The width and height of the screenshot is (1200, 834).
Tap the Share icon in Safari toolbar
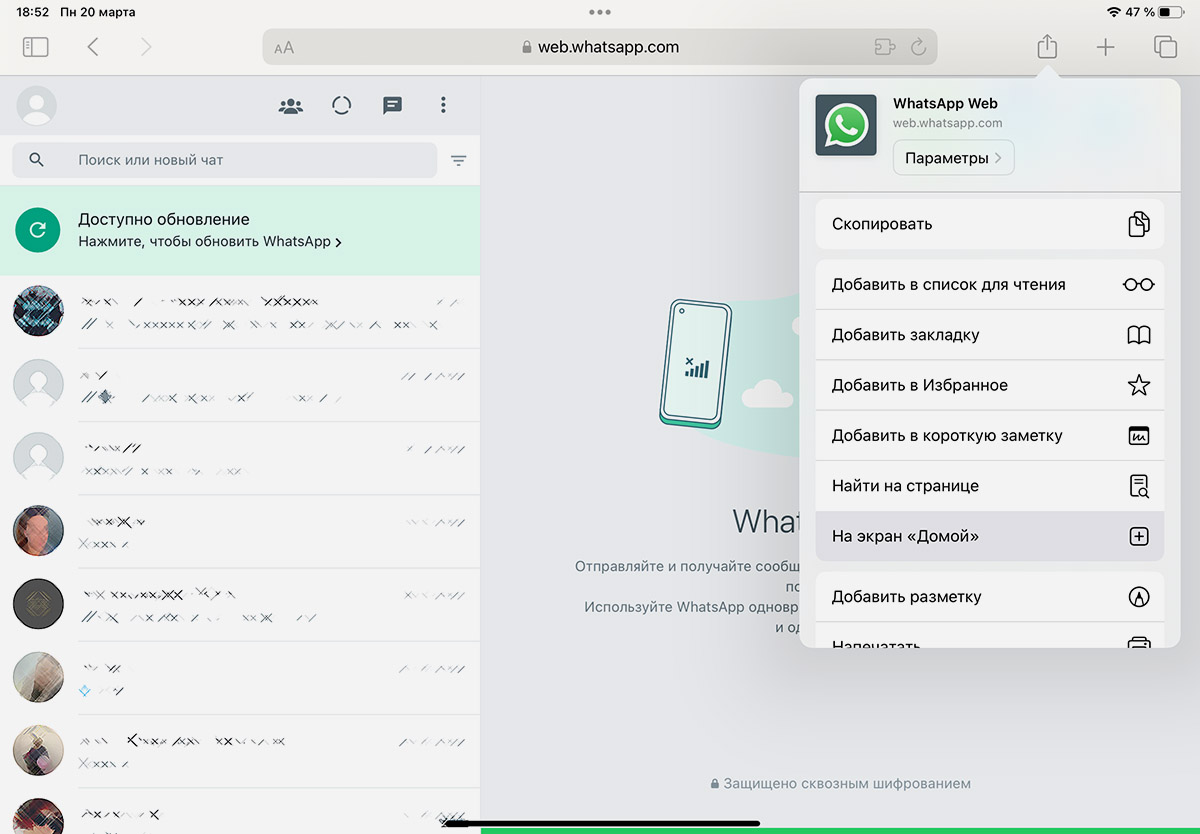point(1047,46)
